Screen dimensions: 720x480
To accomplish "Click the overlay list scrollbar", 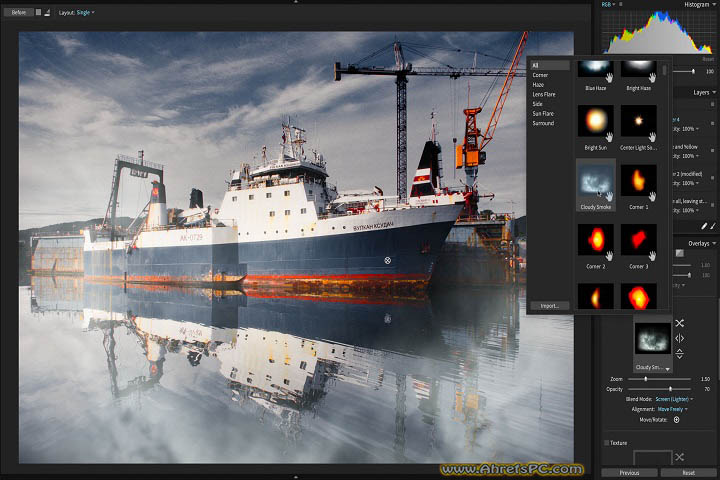I will click(x=664, y=70).
